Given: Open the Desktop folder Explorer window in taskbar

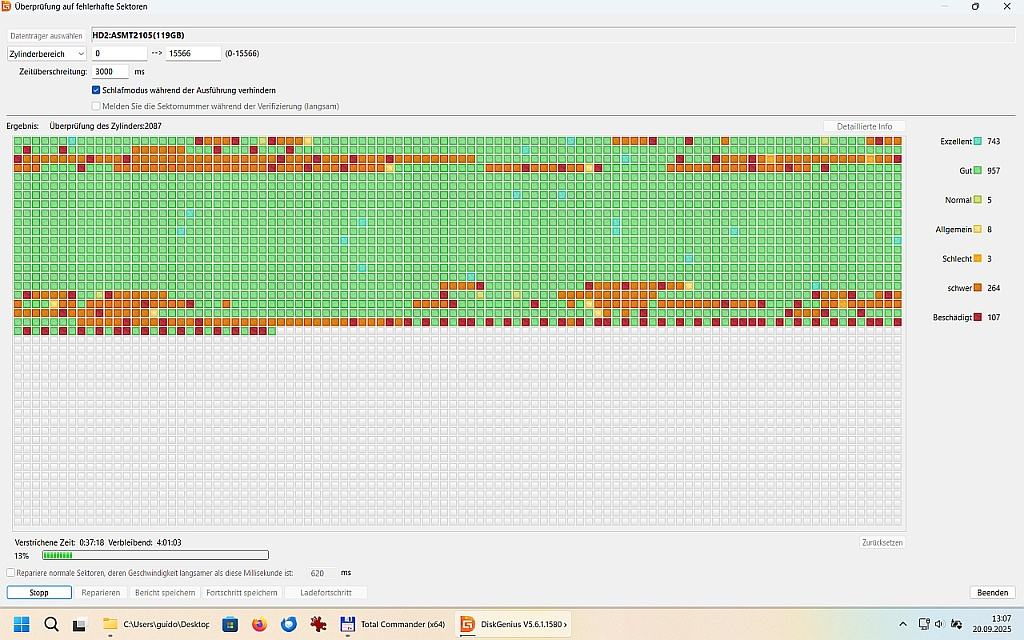Looking at the screenshot, I should click(156, 624).
